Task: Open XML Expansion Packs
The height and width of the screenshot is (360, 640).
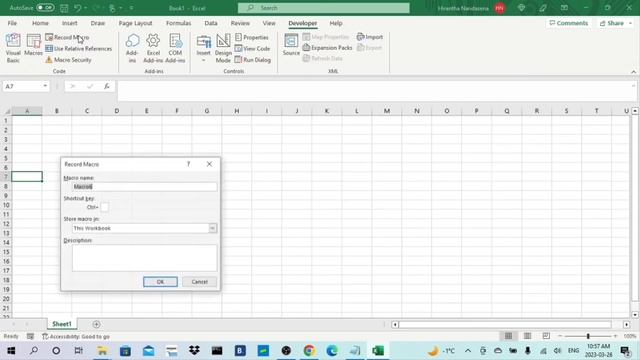Action: point(327,48)
